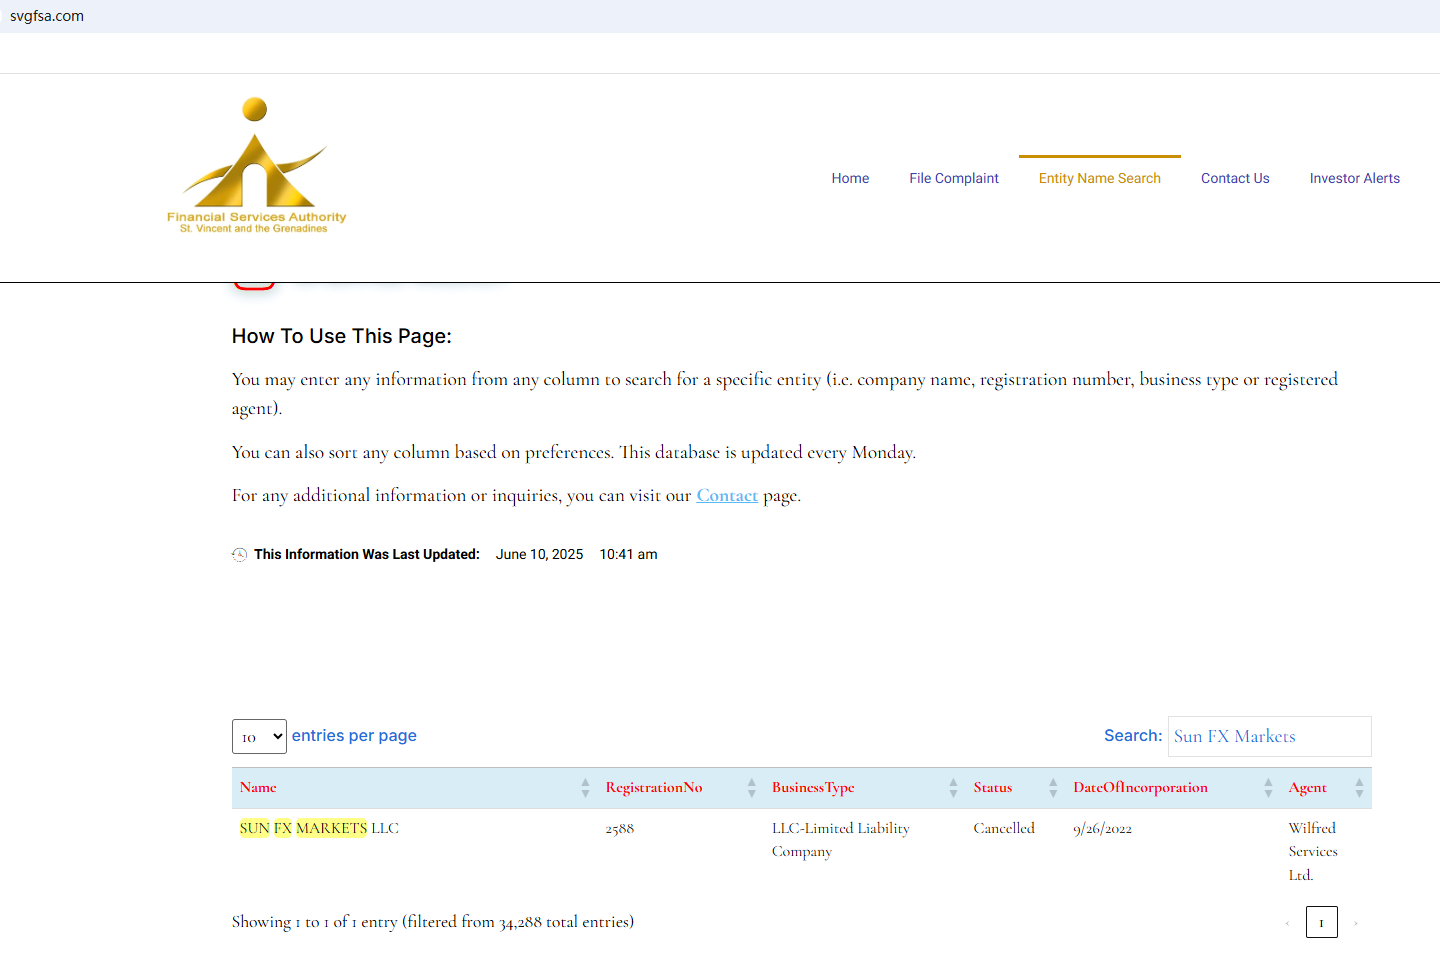Click the previous page arrow

tap(1287, 923)
